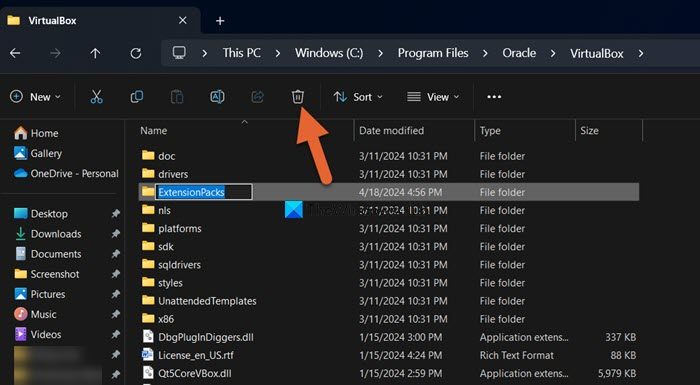Open the See more ellipsis menu

[x=494, y=97]
